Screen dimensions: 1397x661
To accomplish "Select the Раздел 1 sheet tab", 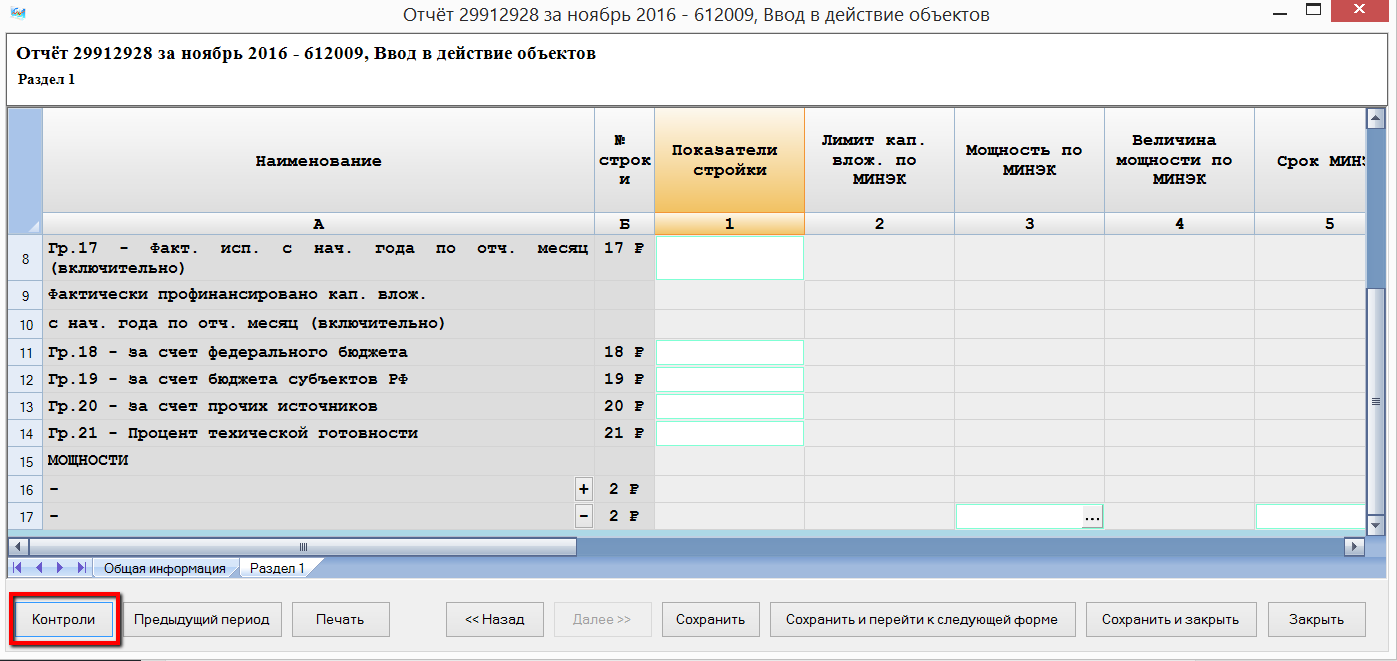I will 277,568.
